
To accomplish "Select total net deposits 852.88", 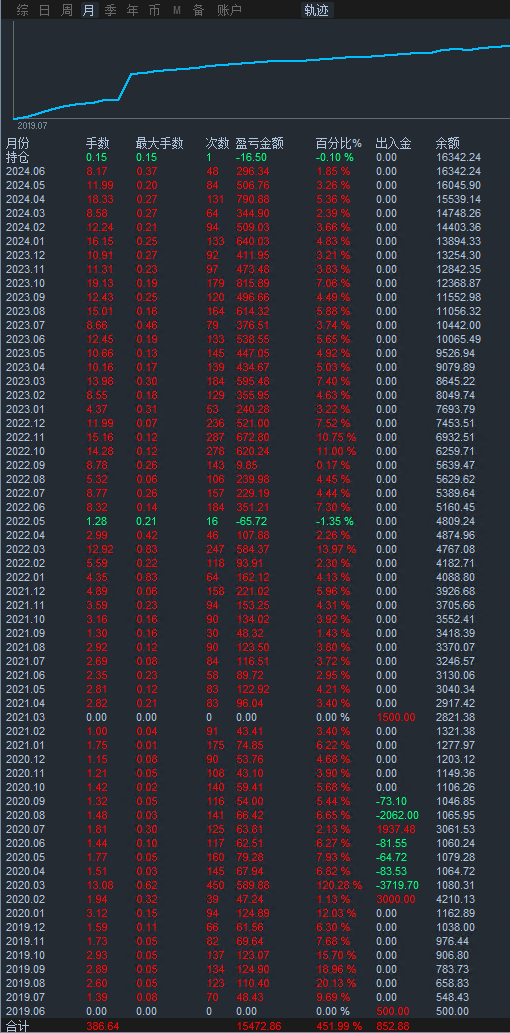I will 393,1026.
